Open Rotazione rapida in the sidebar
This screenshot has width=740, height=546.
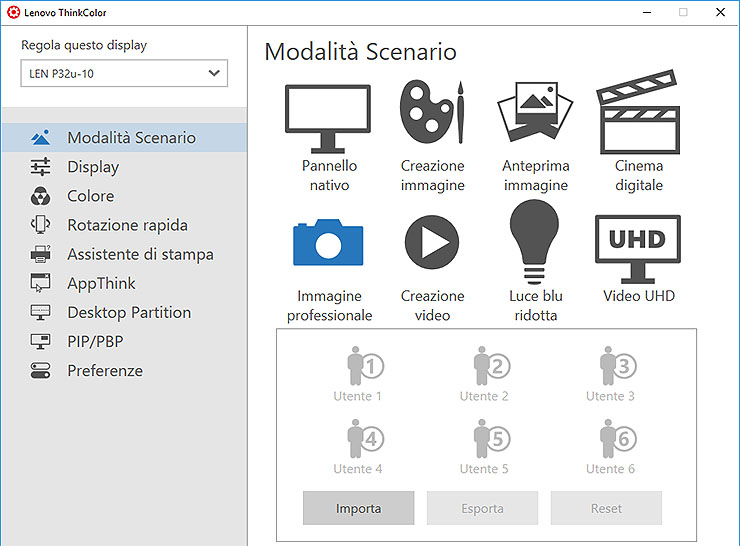[127, 225]
